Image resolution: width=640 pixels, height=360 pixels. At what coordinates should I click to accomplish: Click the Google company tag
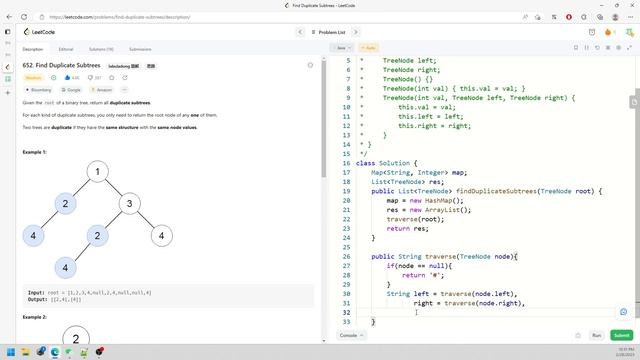[71, 90]
